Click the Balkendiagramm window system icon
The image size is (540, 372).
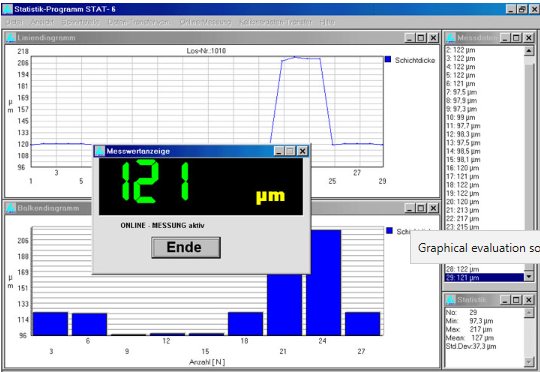11,208
